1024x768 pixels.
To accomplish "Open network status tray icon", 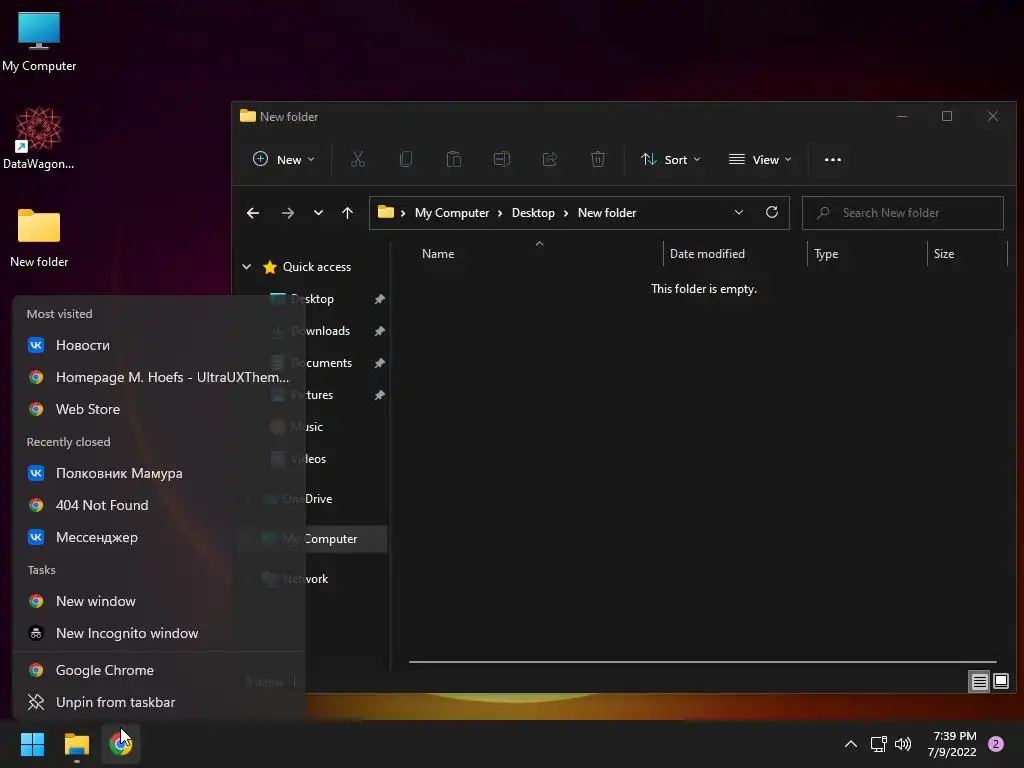I will tap(878, 744).
